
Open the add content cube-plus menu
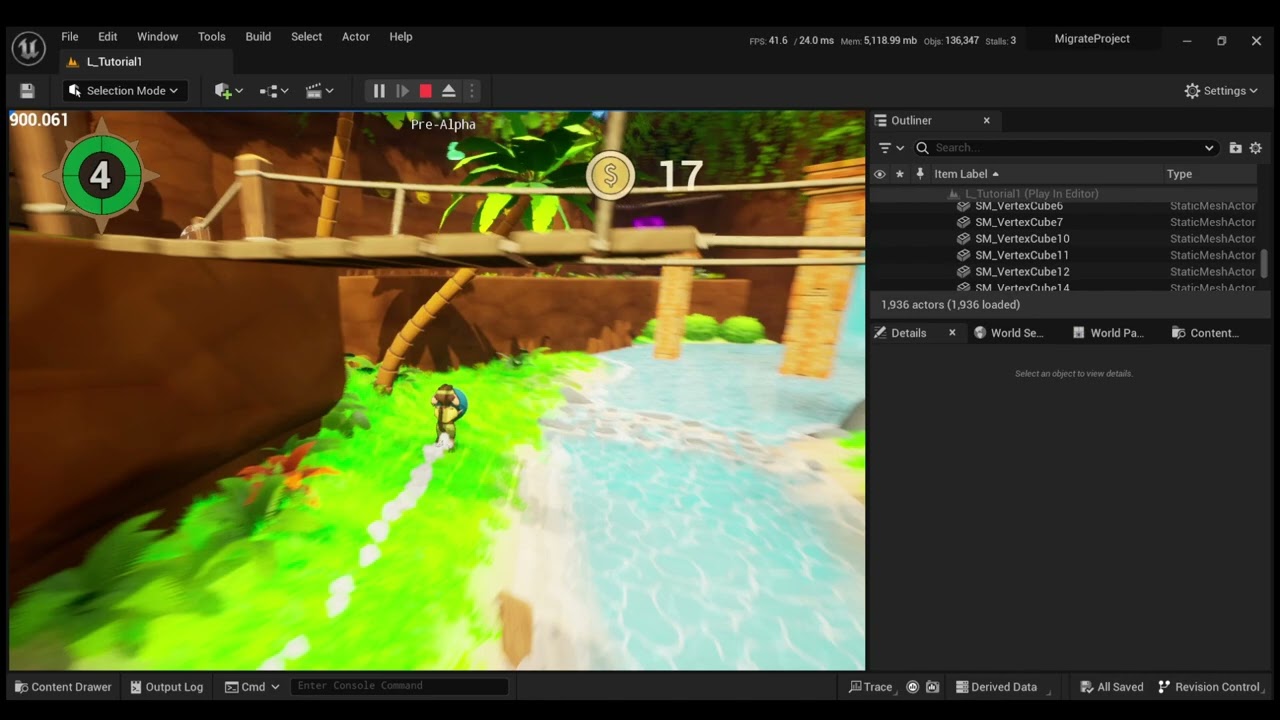pos(229,91)
